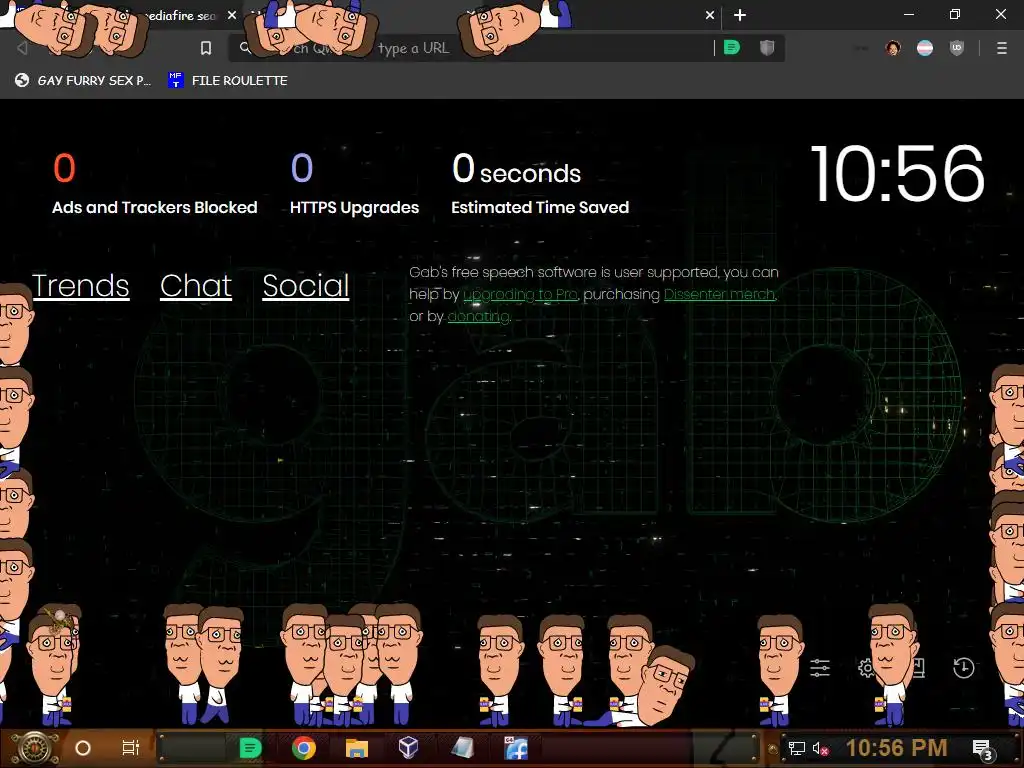Open the uBlock shield extension icon

tap(957, 48)
